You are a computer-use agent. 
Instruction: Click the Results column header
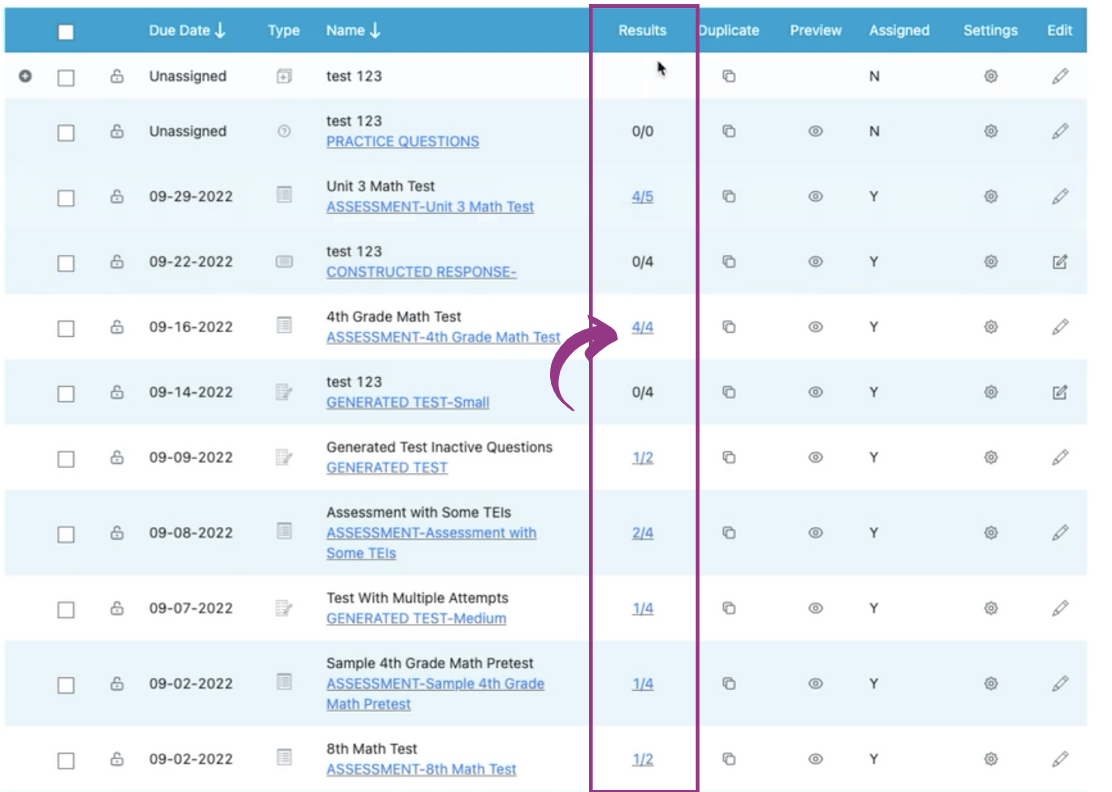(642, 30)
